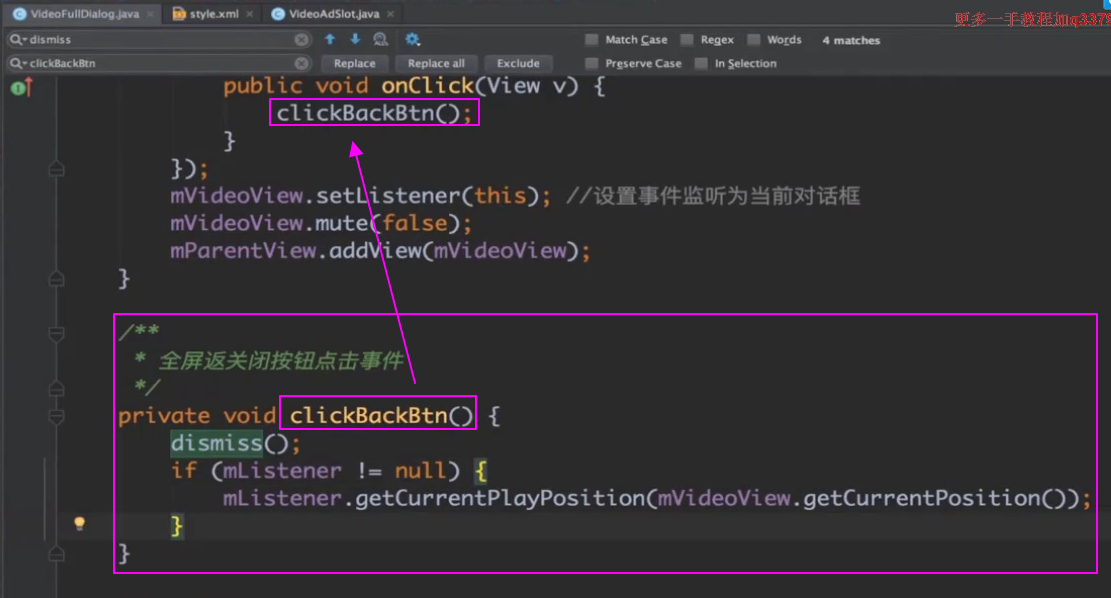The image size is (1111, 598).
Task: Click inside the dismiss search input
Action: (159, 39)
